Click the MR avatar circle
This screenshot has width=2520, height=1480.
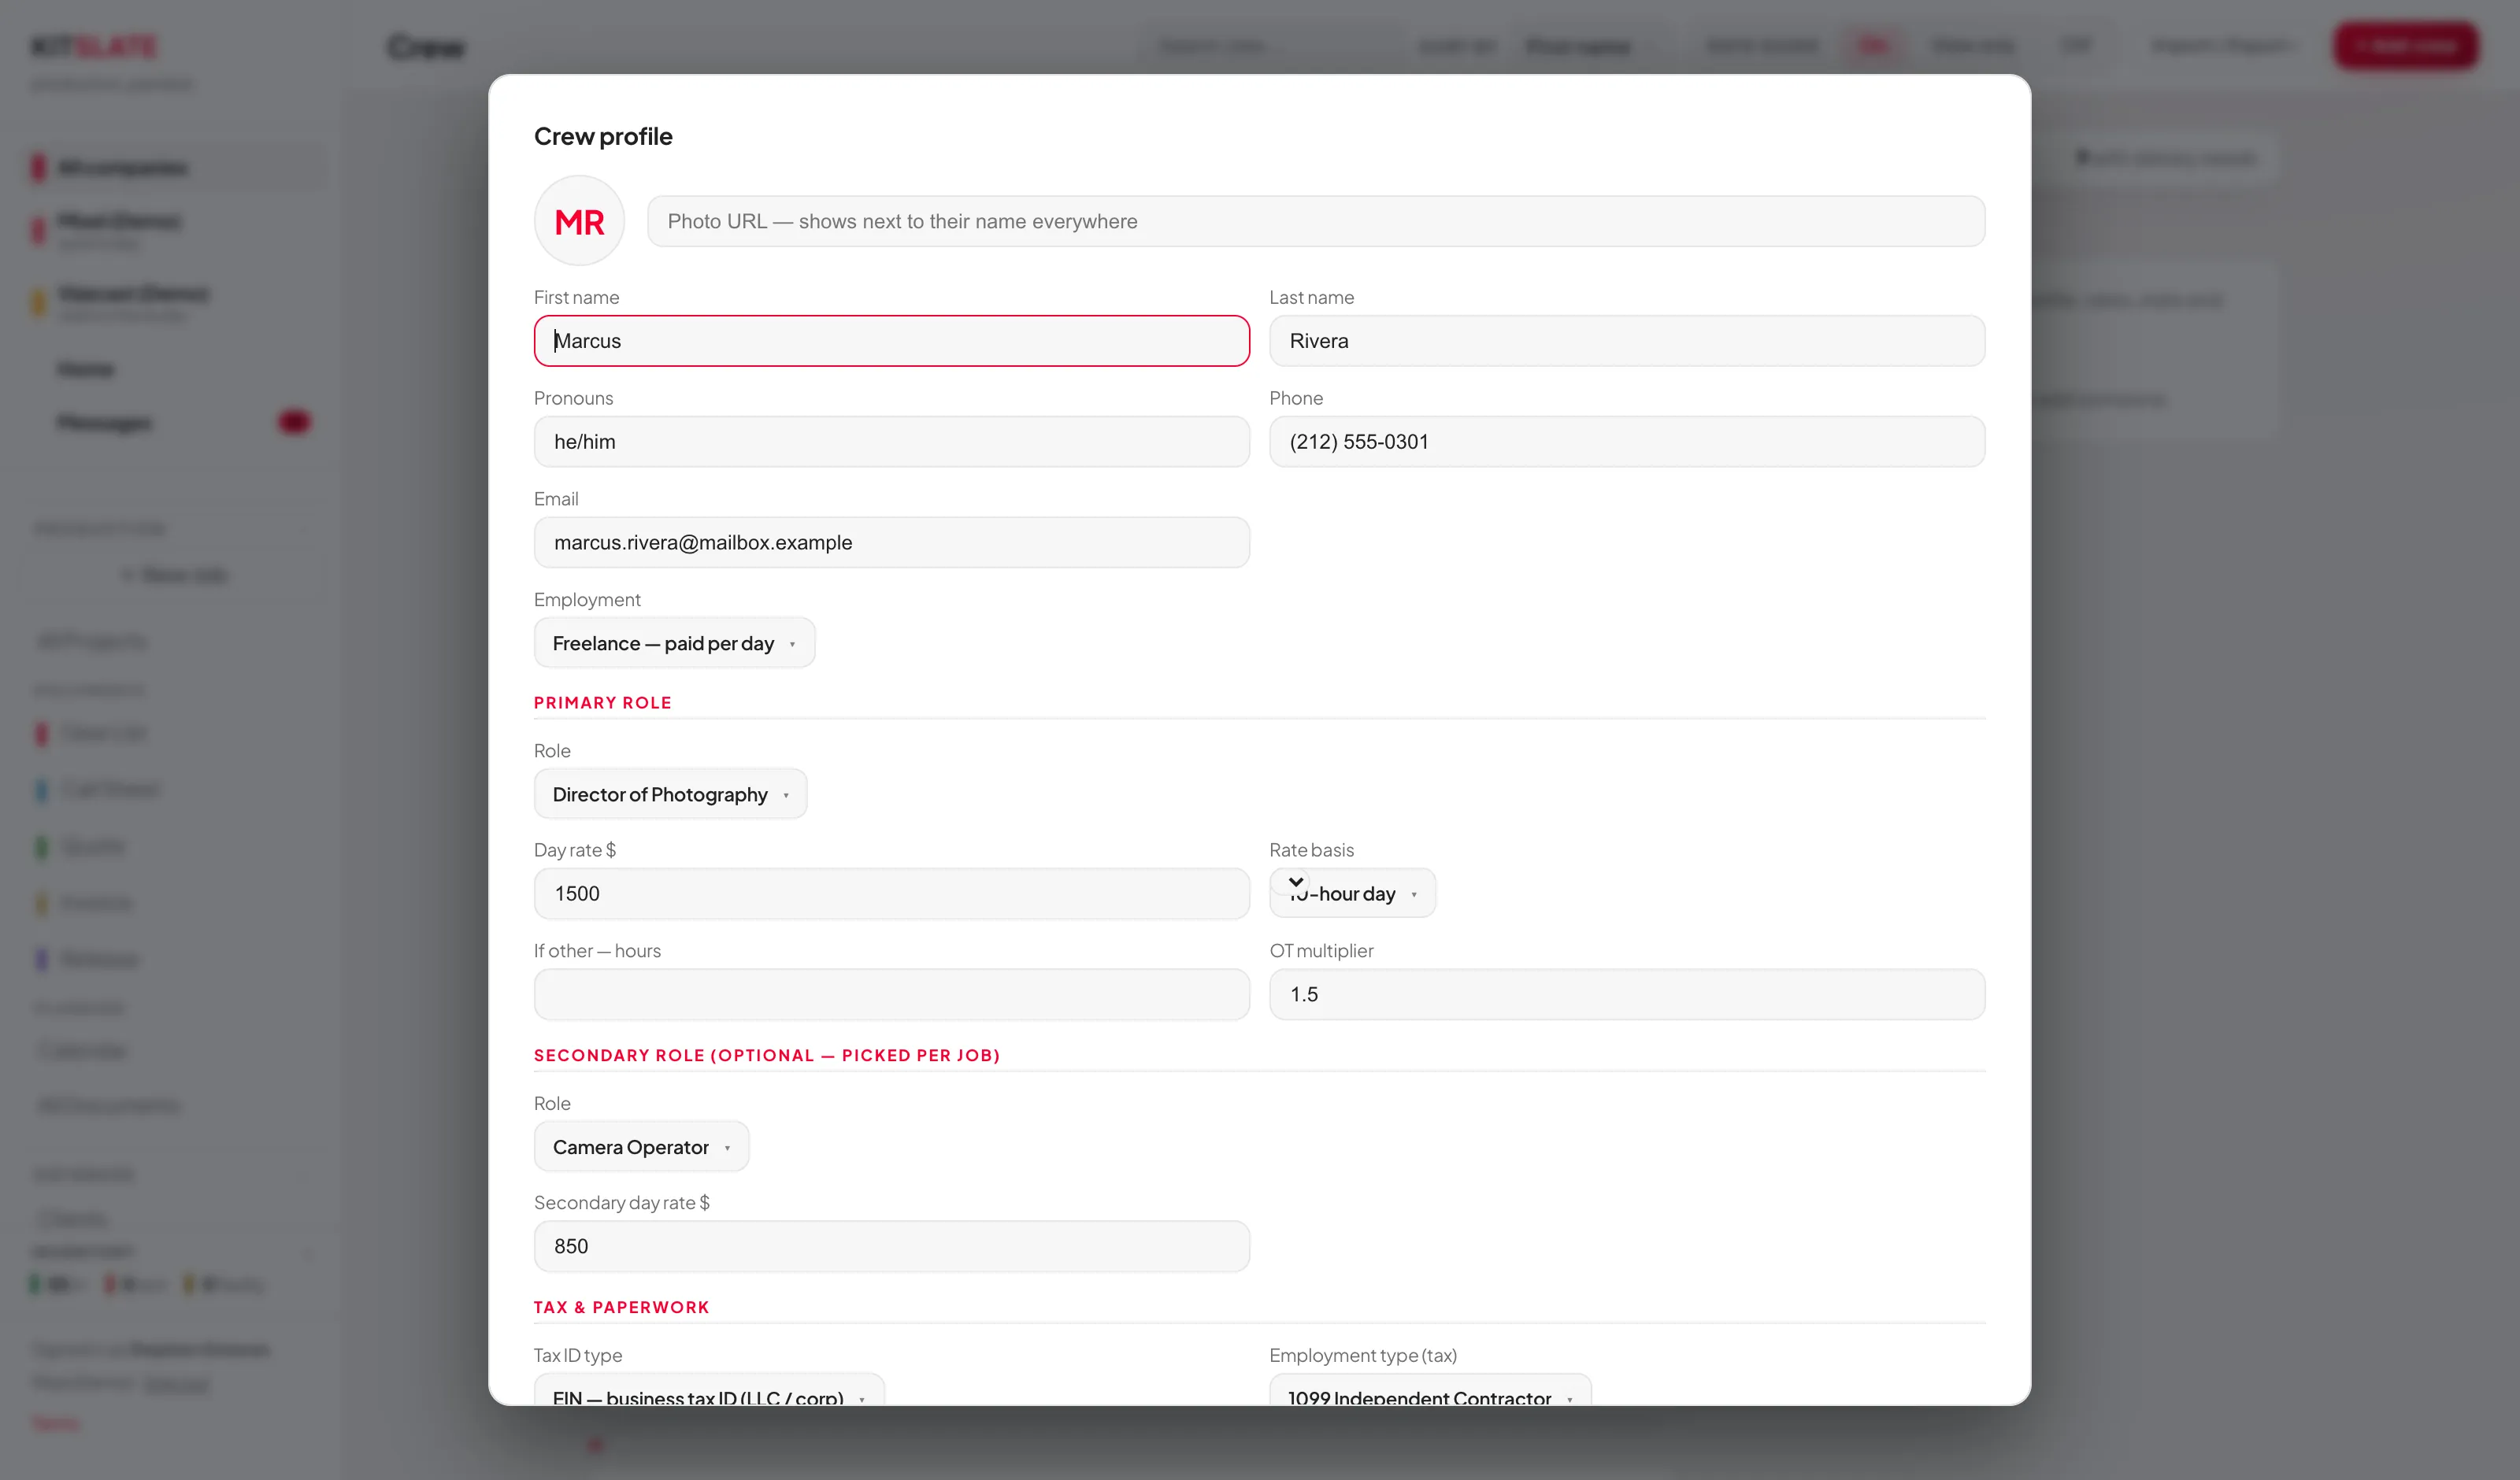579,221
